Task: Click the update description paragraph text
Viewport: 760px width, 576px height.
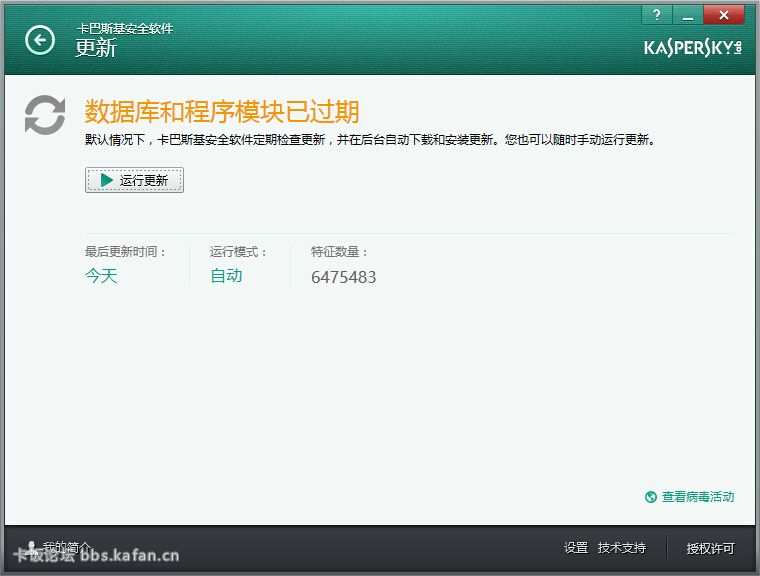Action: [370, 140]
